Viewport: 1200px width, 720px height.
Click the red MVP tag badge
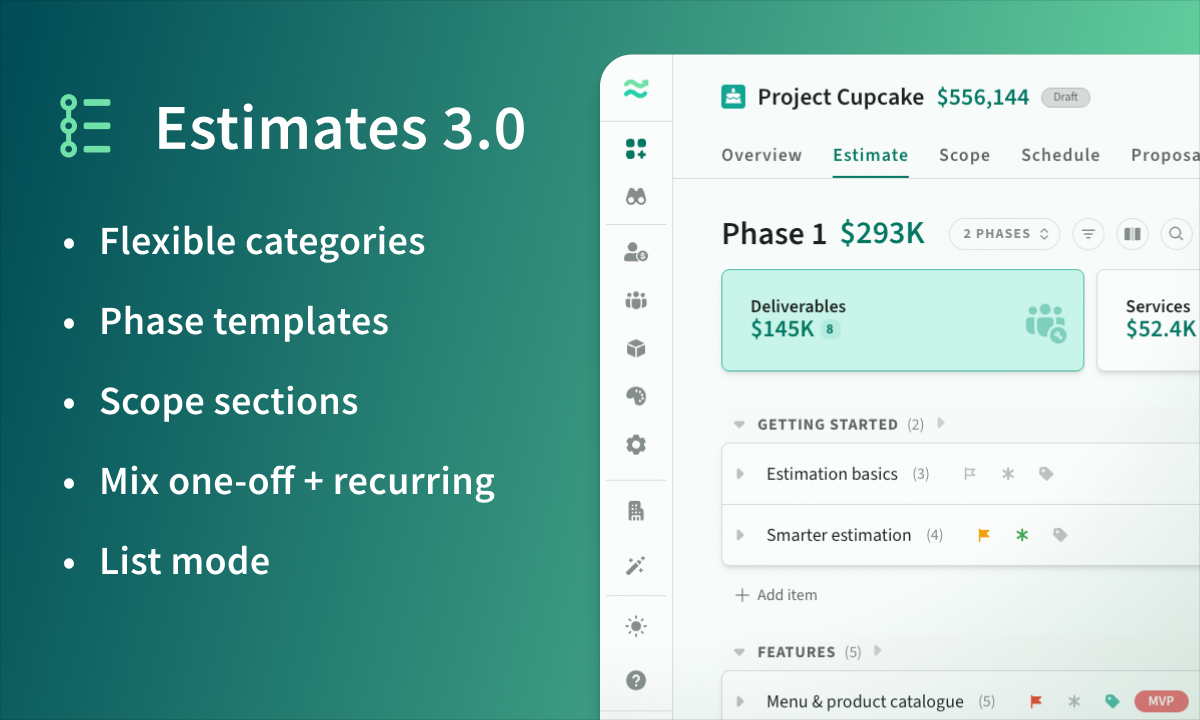click(x=1160, y=701)
